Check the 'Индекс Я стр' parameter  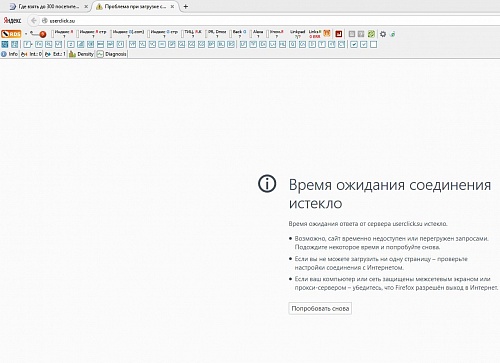coord(93,34)
